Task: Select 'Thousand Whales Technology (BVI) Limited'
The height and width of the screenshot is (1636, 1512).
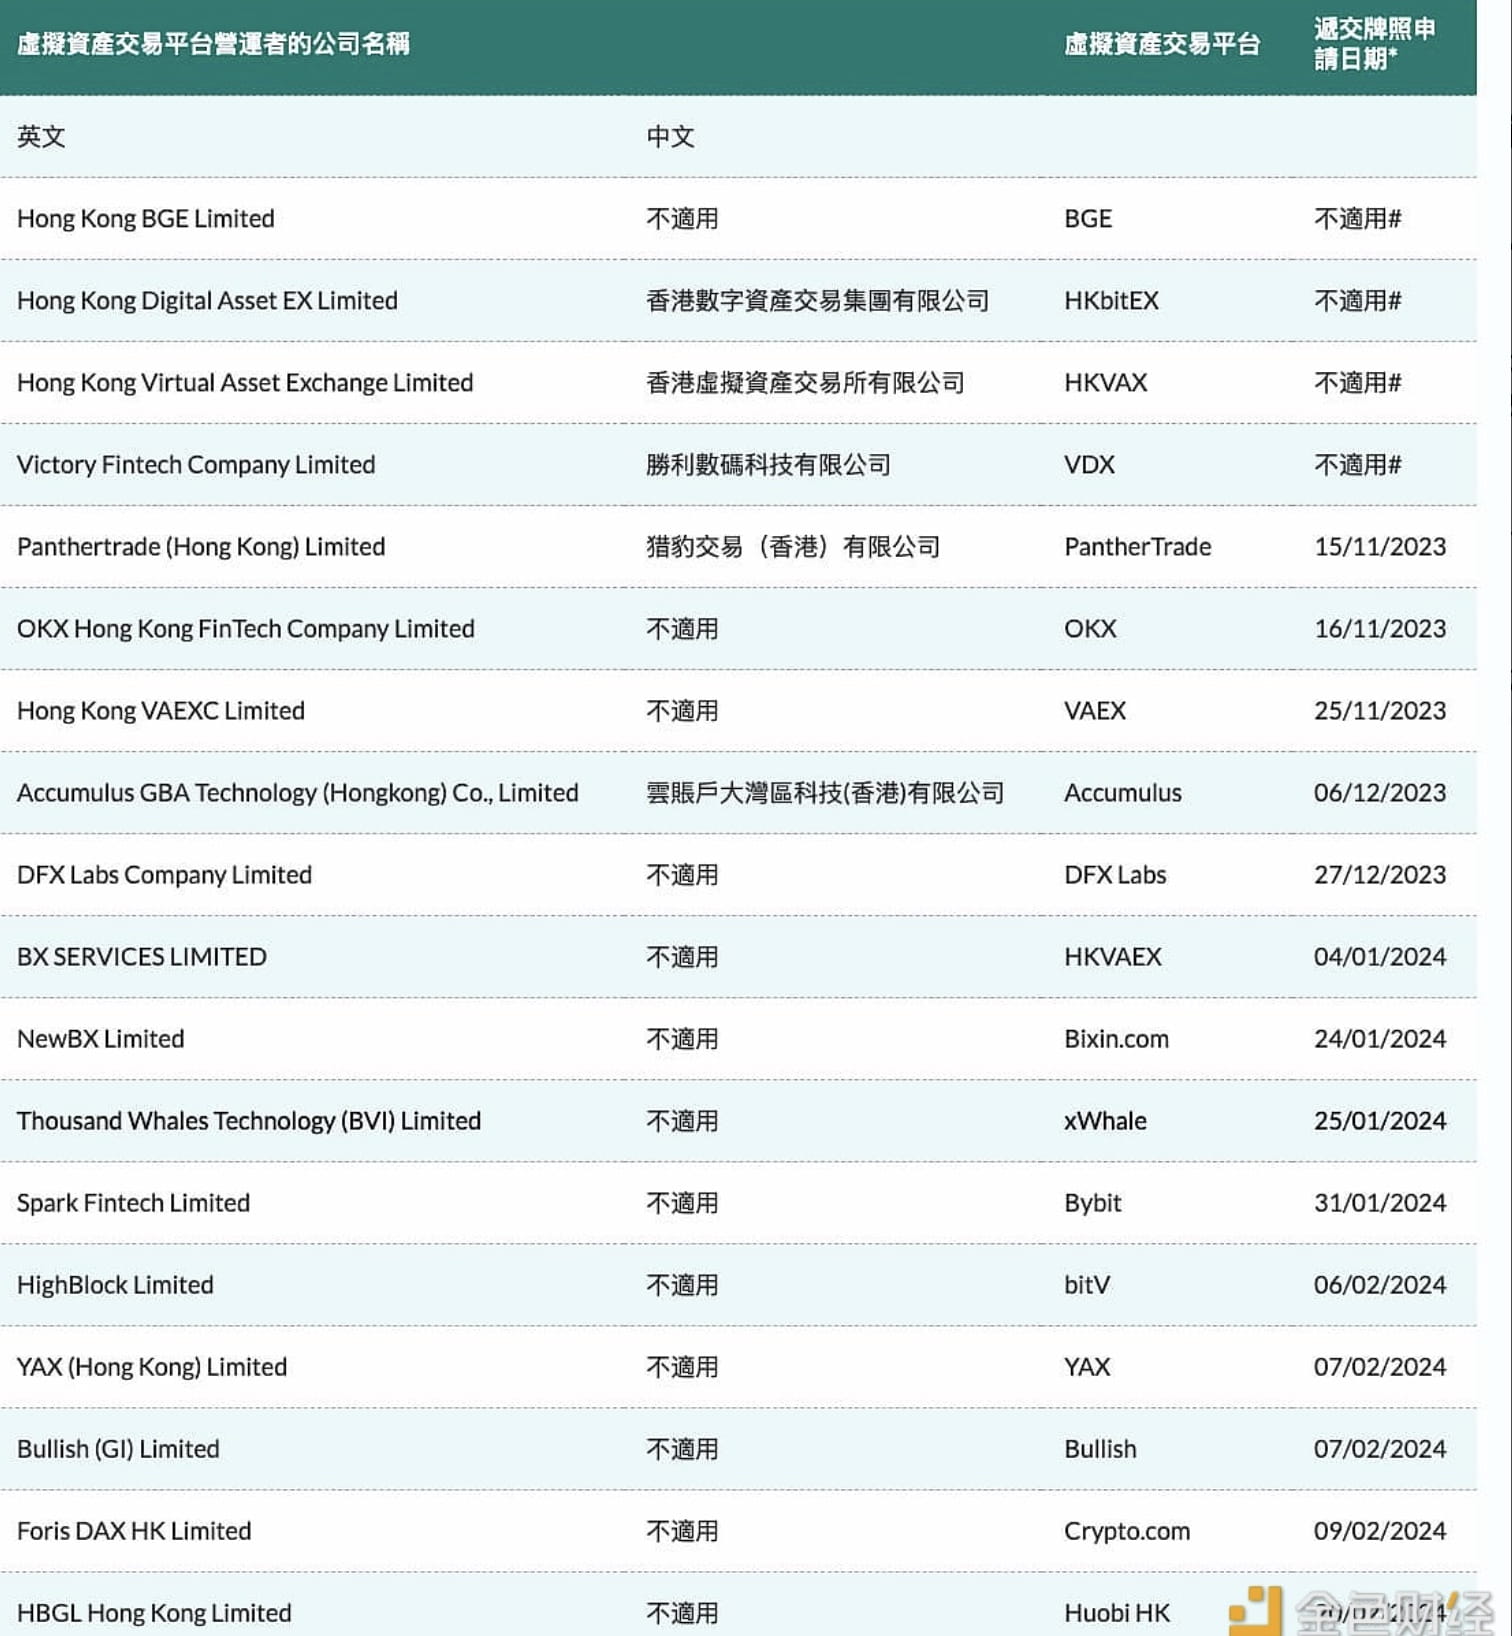Action: (249, 1121)
